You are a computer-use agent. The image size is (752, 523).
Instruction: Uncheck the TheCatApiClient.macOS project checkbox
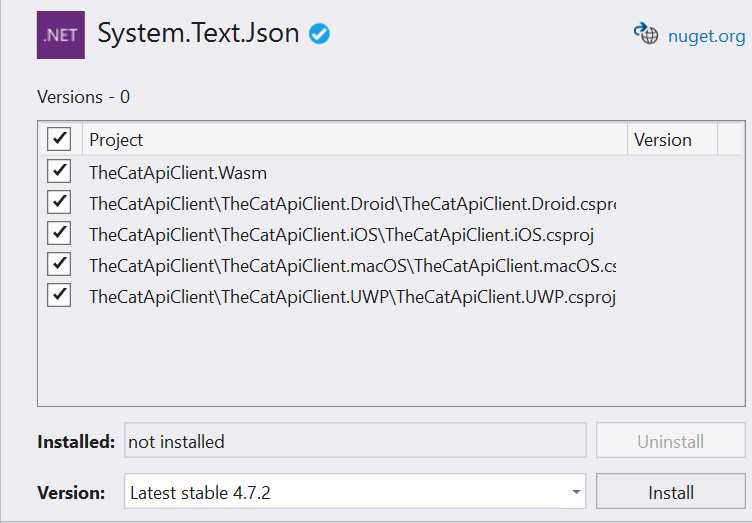[x=59, y=264]
